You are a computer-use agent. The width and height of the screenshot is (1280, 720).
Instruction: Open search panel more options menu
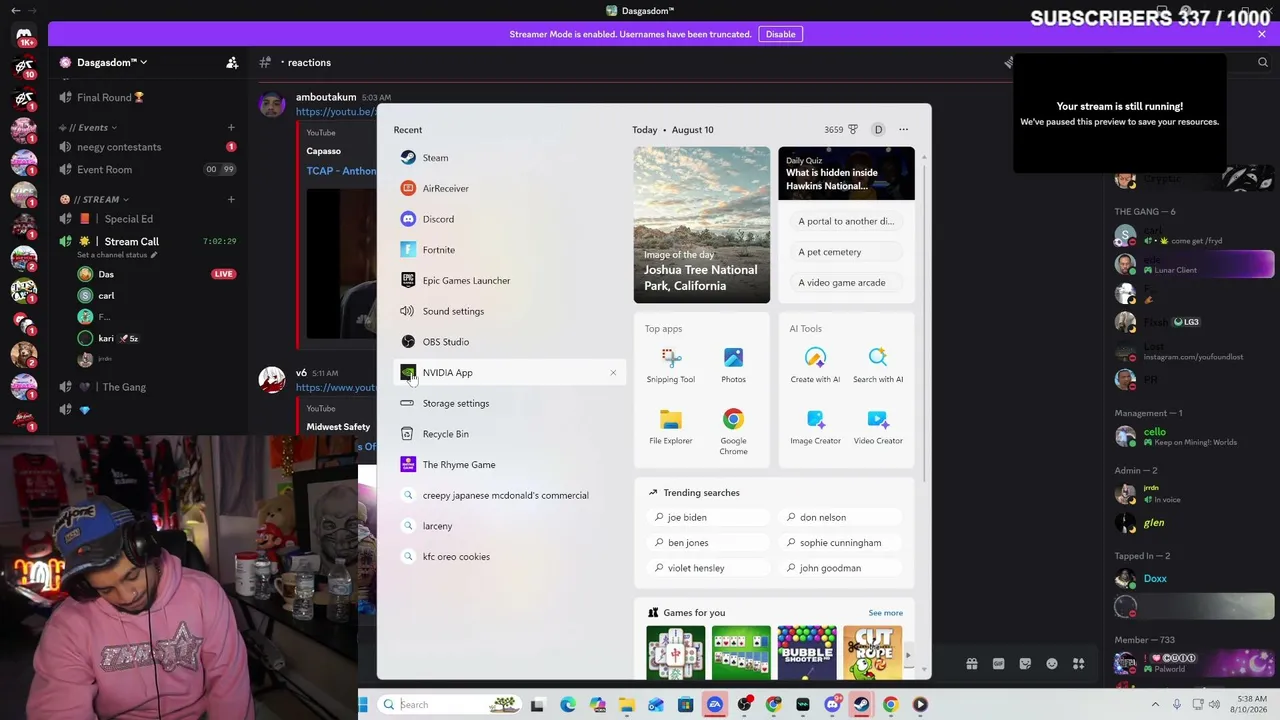point(904,129)
